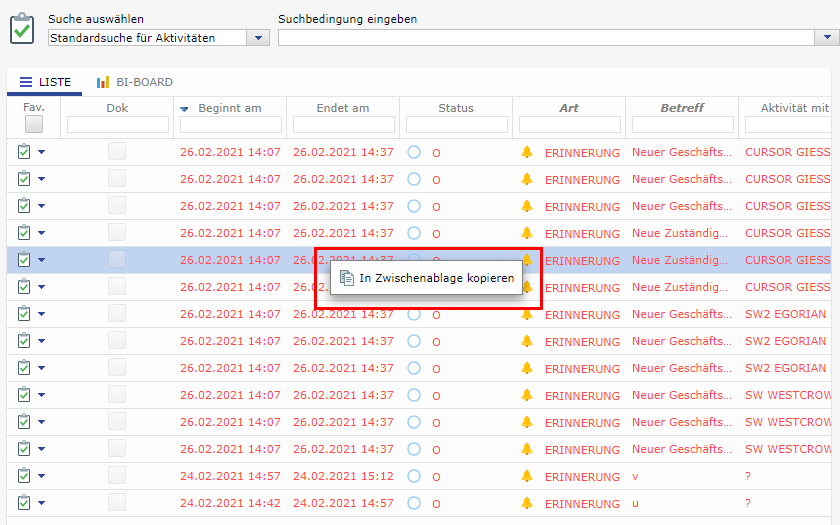This screenshot has height=525, width=840.
Task: Check the Dok checkbox in the 24.02.2021 14:42 row
Action: (117, 503)
